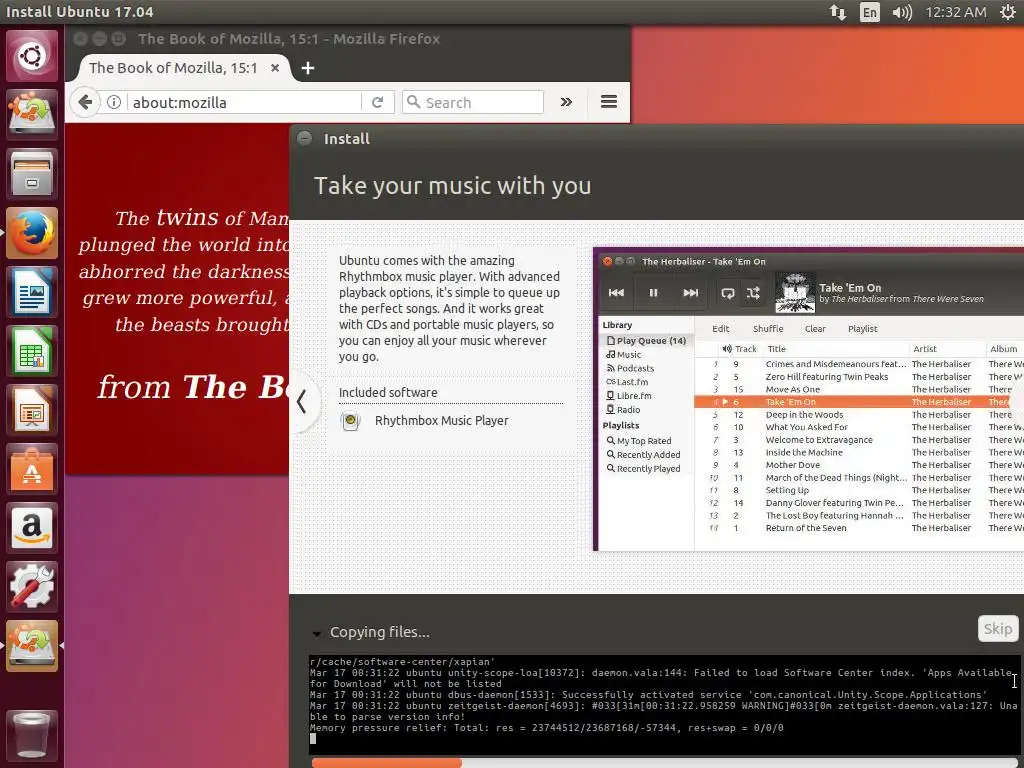This screenshot has height=768, width=1024.
Task: Open LibreOffice Calc from the launcher
Action: point(31,351)
